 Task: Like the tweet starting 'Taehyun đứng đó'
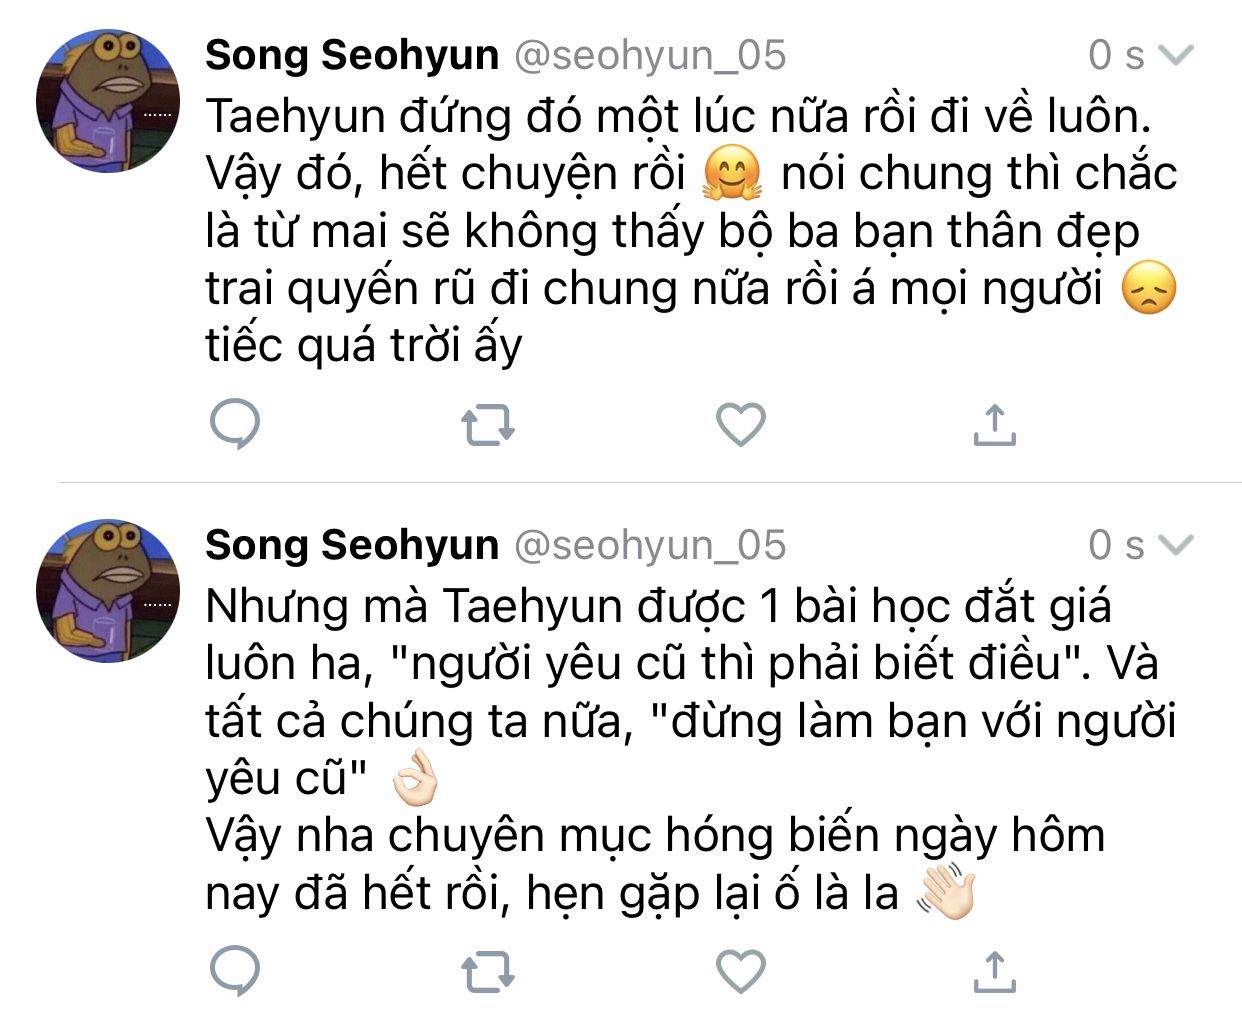tap(741, 425)
